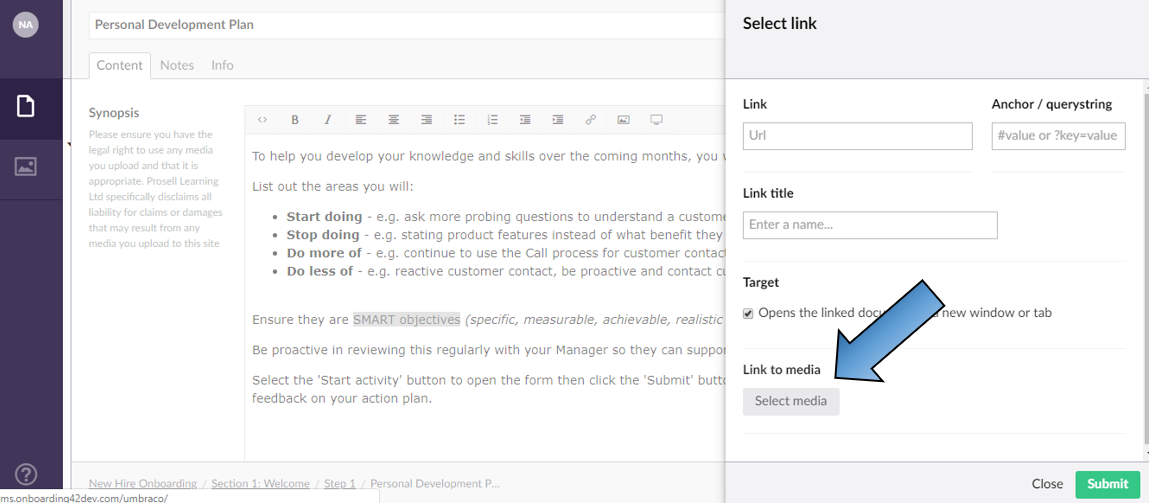Go to Step 1 breadcrumb

(x=340, y=483)
